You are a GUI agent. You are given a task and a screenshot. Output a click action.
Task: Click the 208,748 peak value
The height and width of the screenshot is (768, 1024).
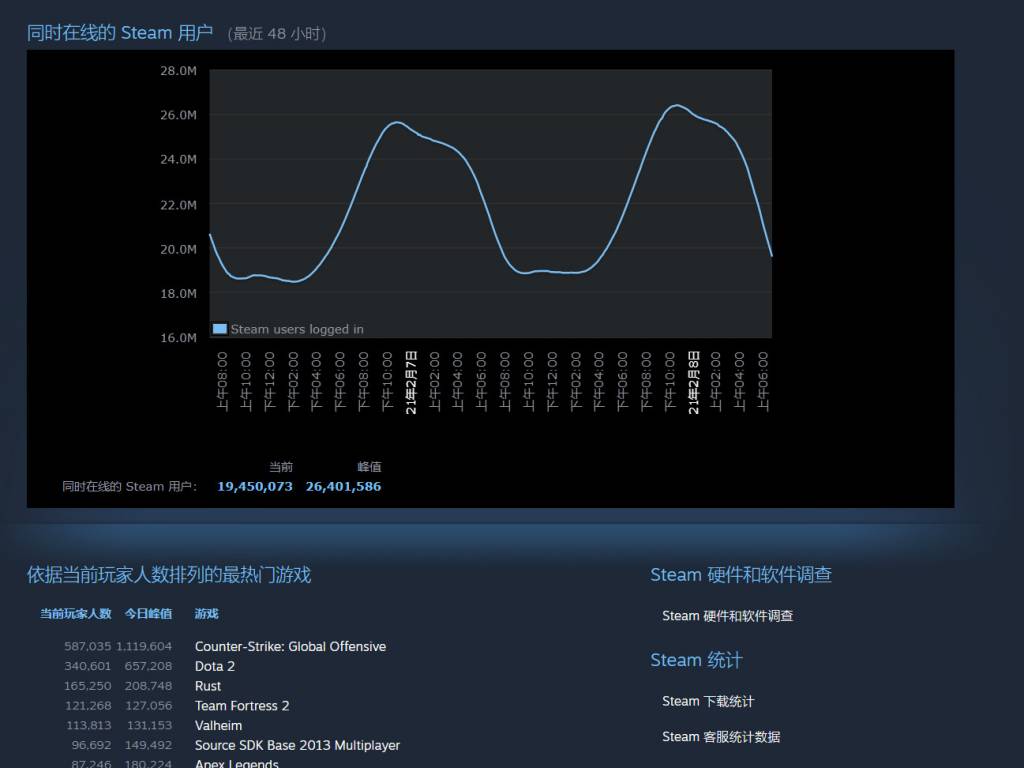[x=148, y=686]
